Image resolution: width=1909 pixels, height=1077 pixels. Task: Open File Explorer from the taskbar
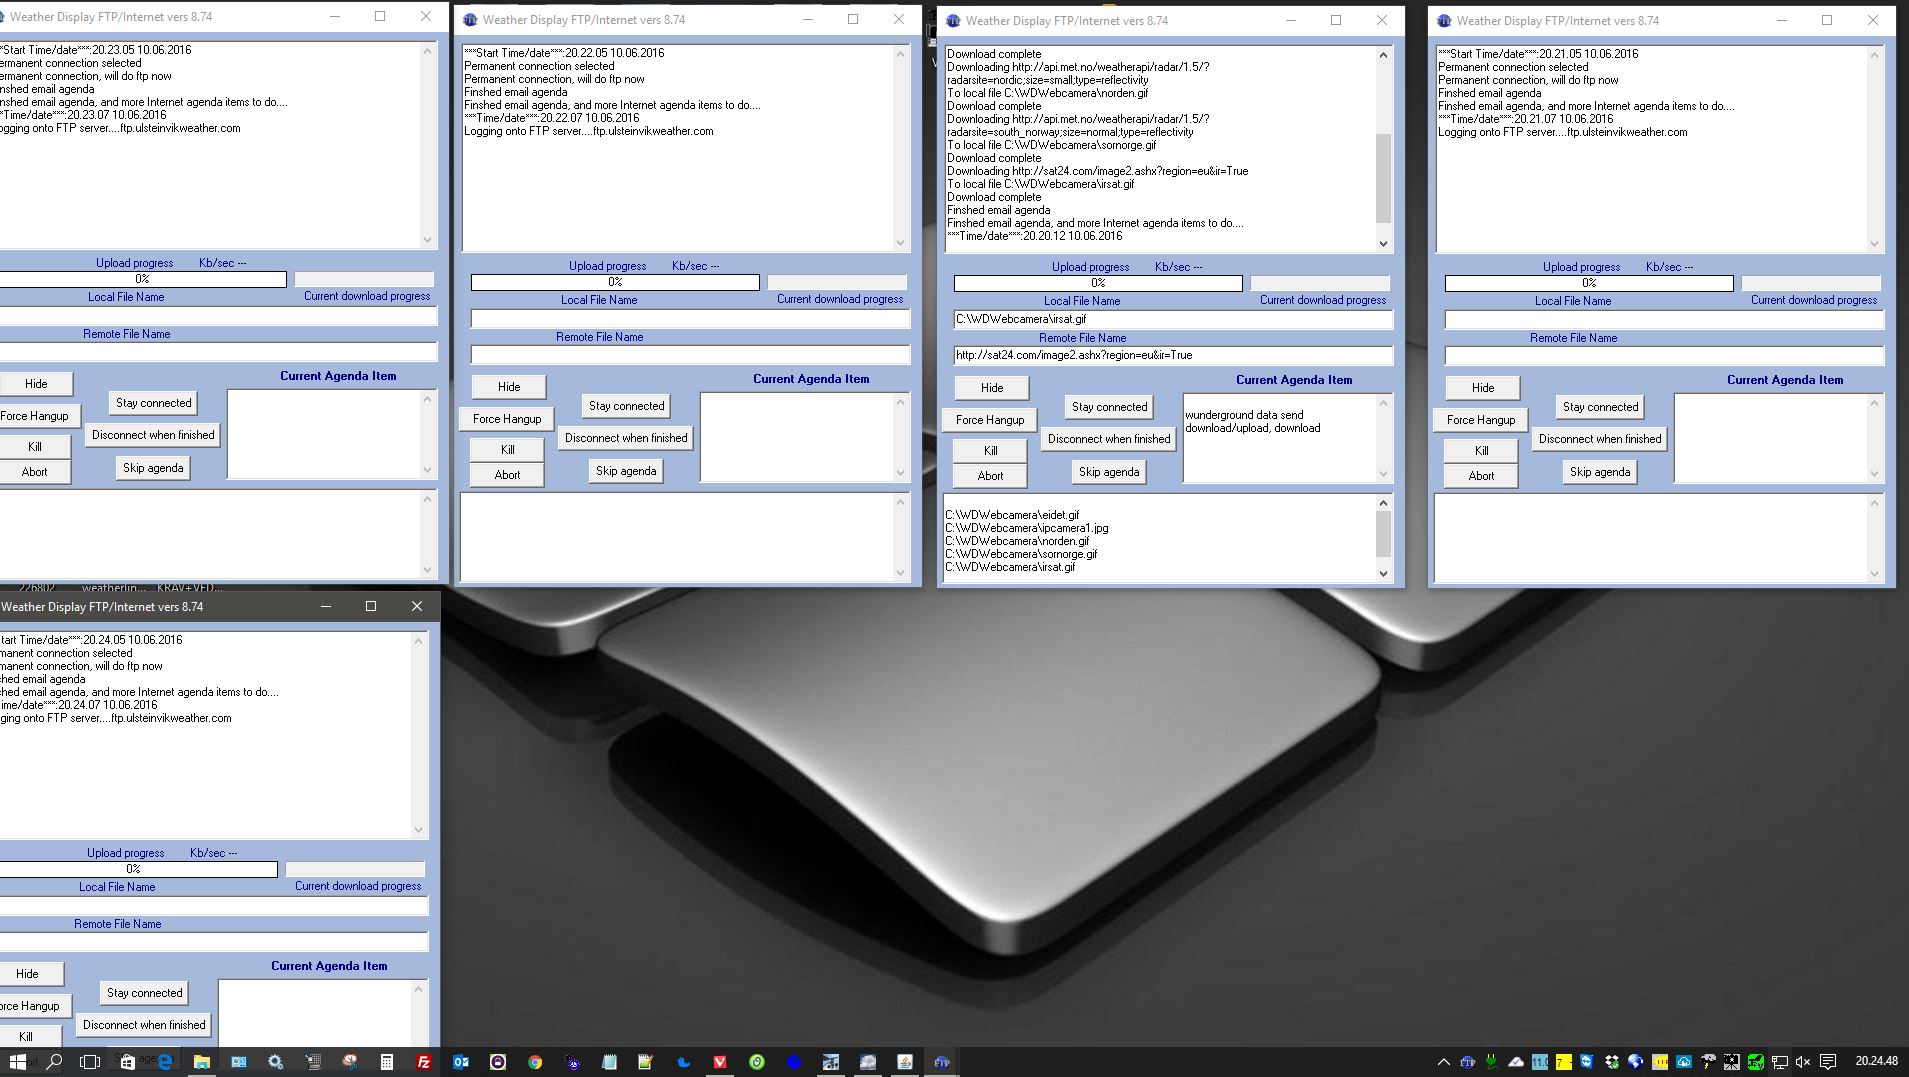click(201, 1062)
